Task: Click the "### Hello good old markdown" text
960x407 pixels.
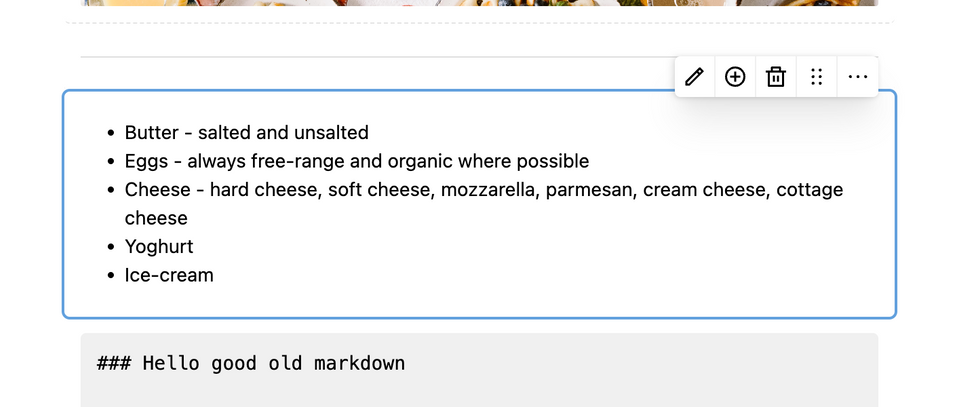Action: coord(251,363)
